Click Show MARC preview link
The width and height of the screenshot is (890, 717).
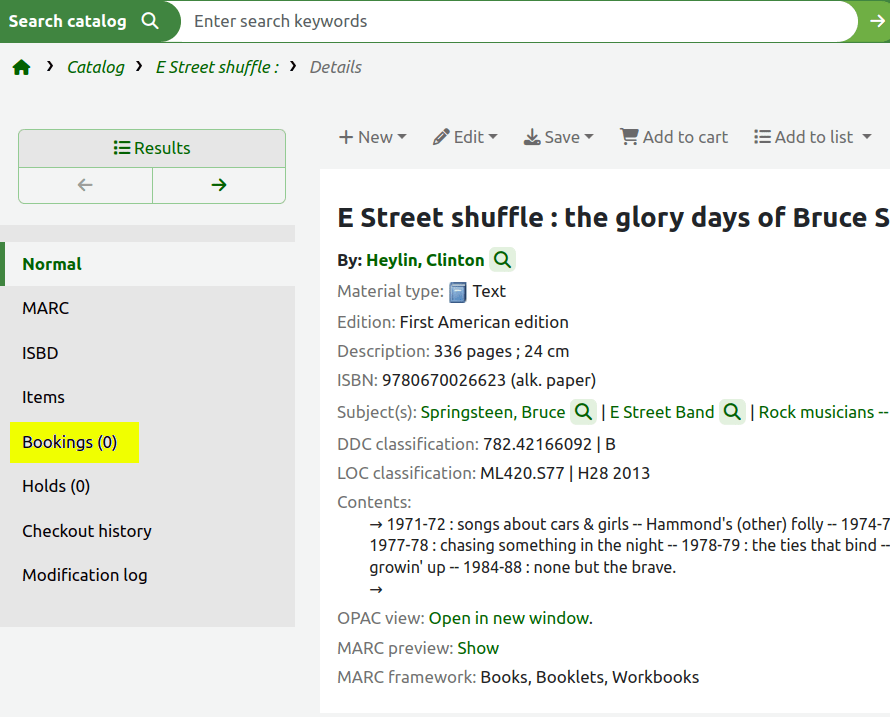[x=478, y=648]
